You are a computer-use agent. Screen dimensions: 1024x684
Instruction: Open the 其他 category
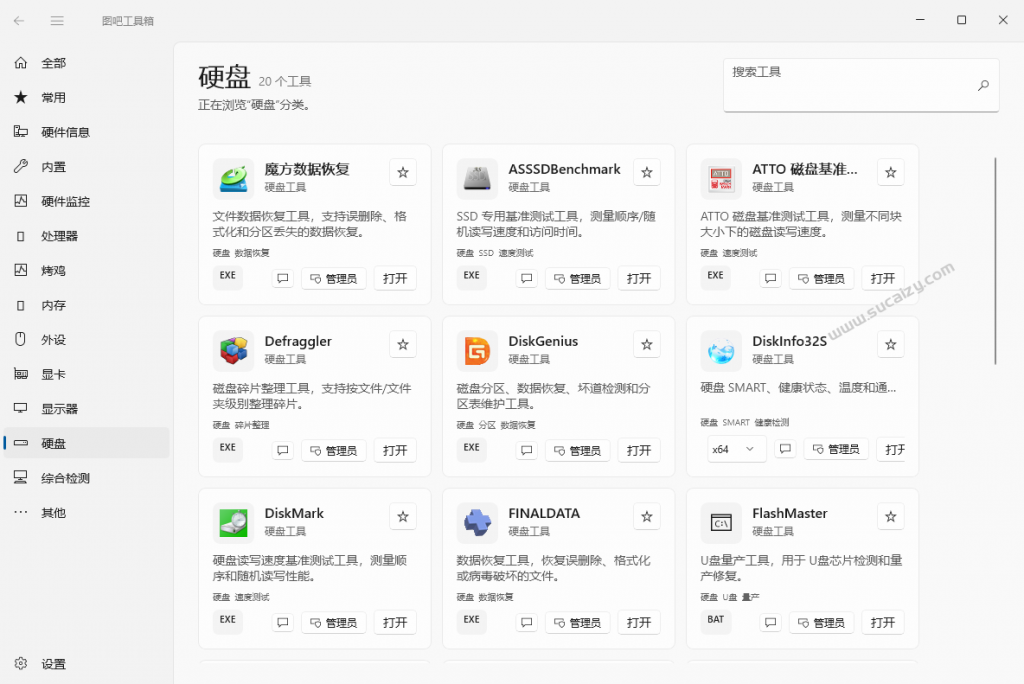coord(86,513)
